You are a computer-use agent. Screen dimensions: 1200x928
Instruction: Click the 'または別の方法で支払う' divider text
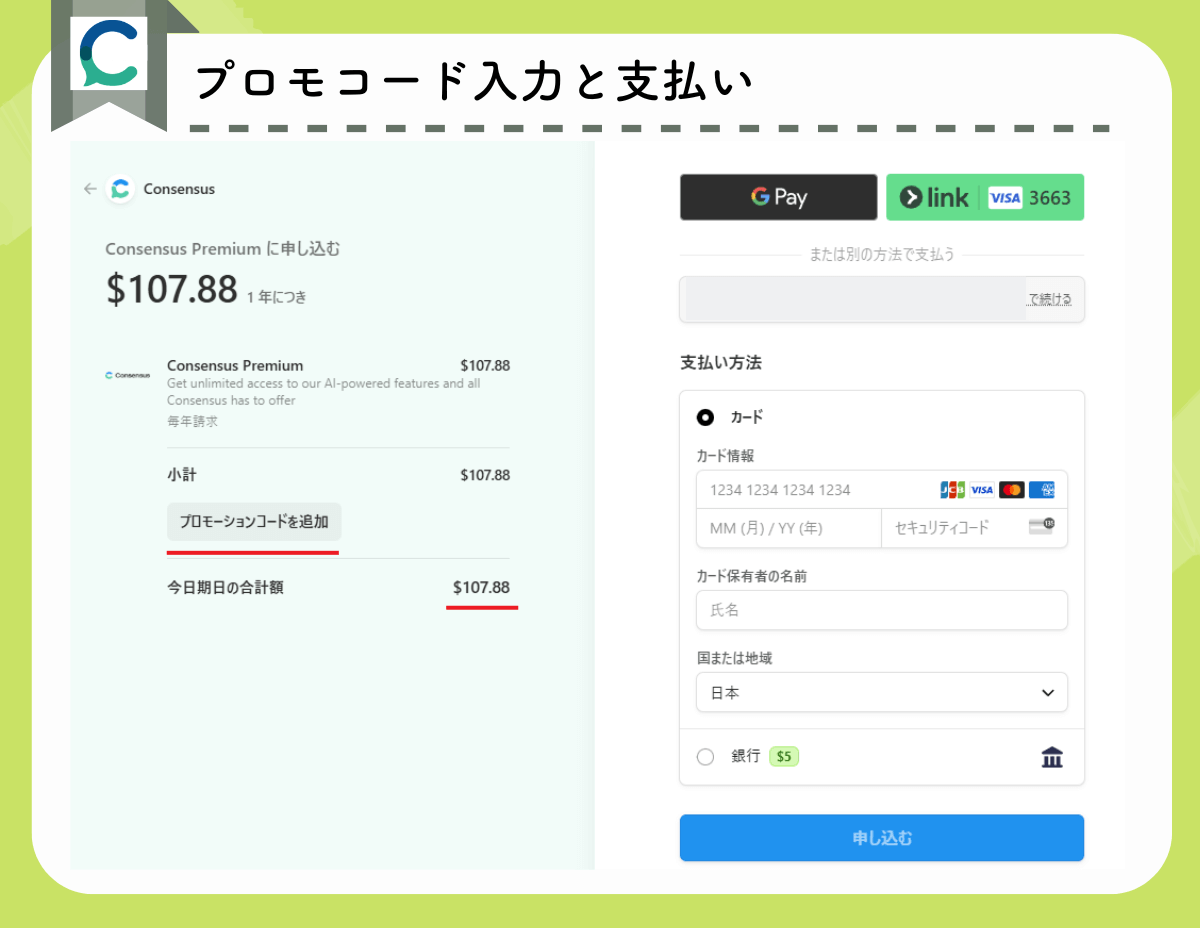(882, 255)
